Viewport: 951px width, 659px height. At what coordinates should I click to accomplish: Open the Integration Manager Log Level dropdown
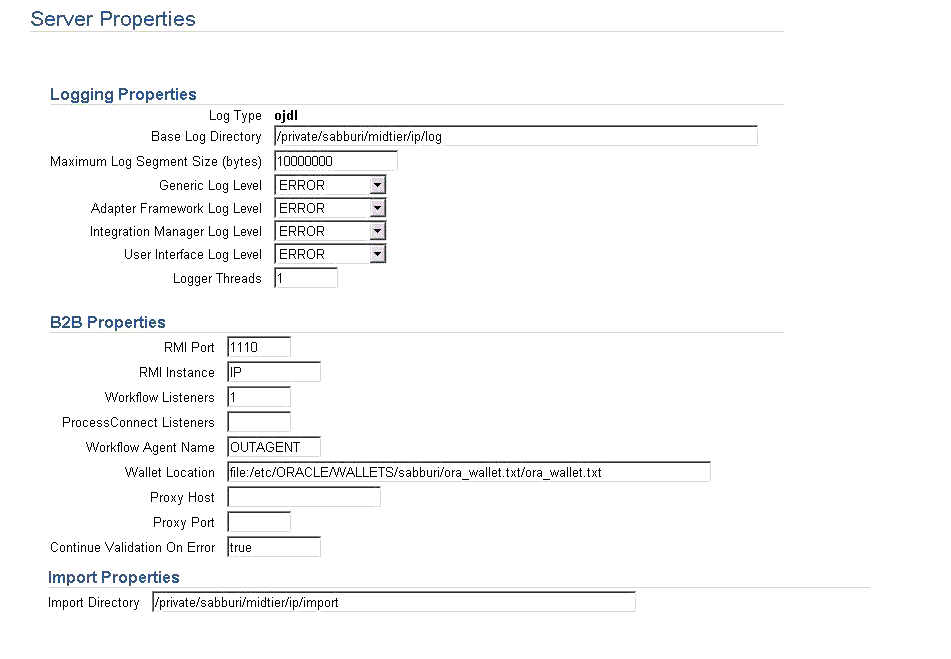[331, 231]
